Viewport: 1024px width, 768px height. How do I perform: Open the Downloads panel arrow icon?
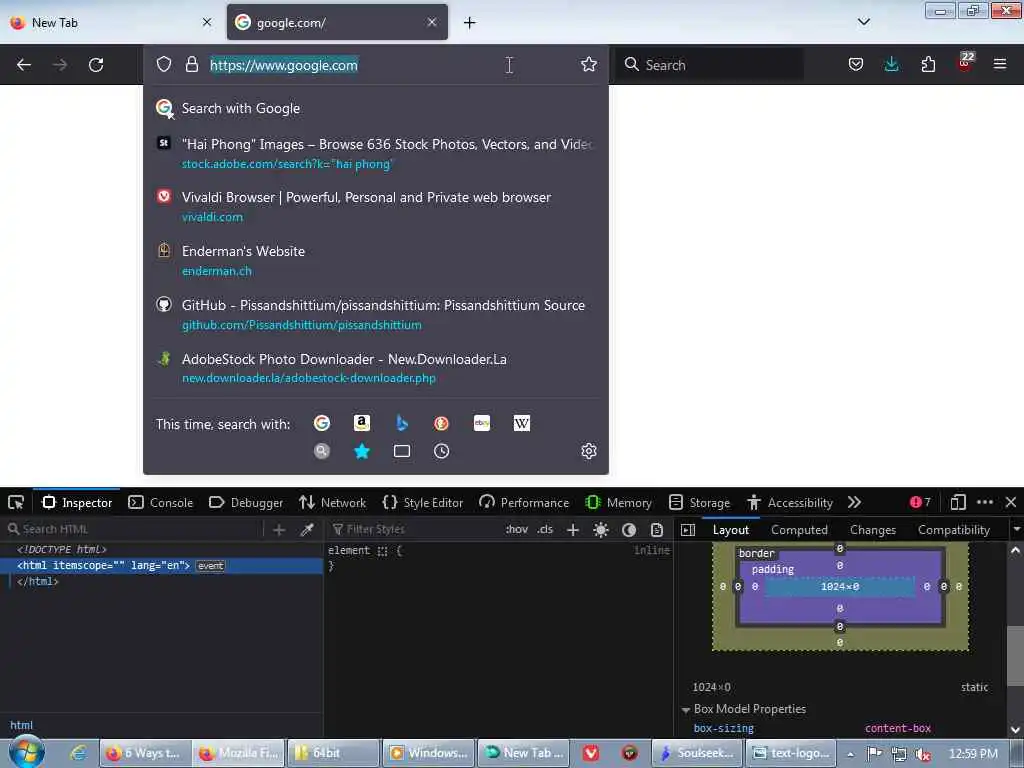tap(891, 64)
